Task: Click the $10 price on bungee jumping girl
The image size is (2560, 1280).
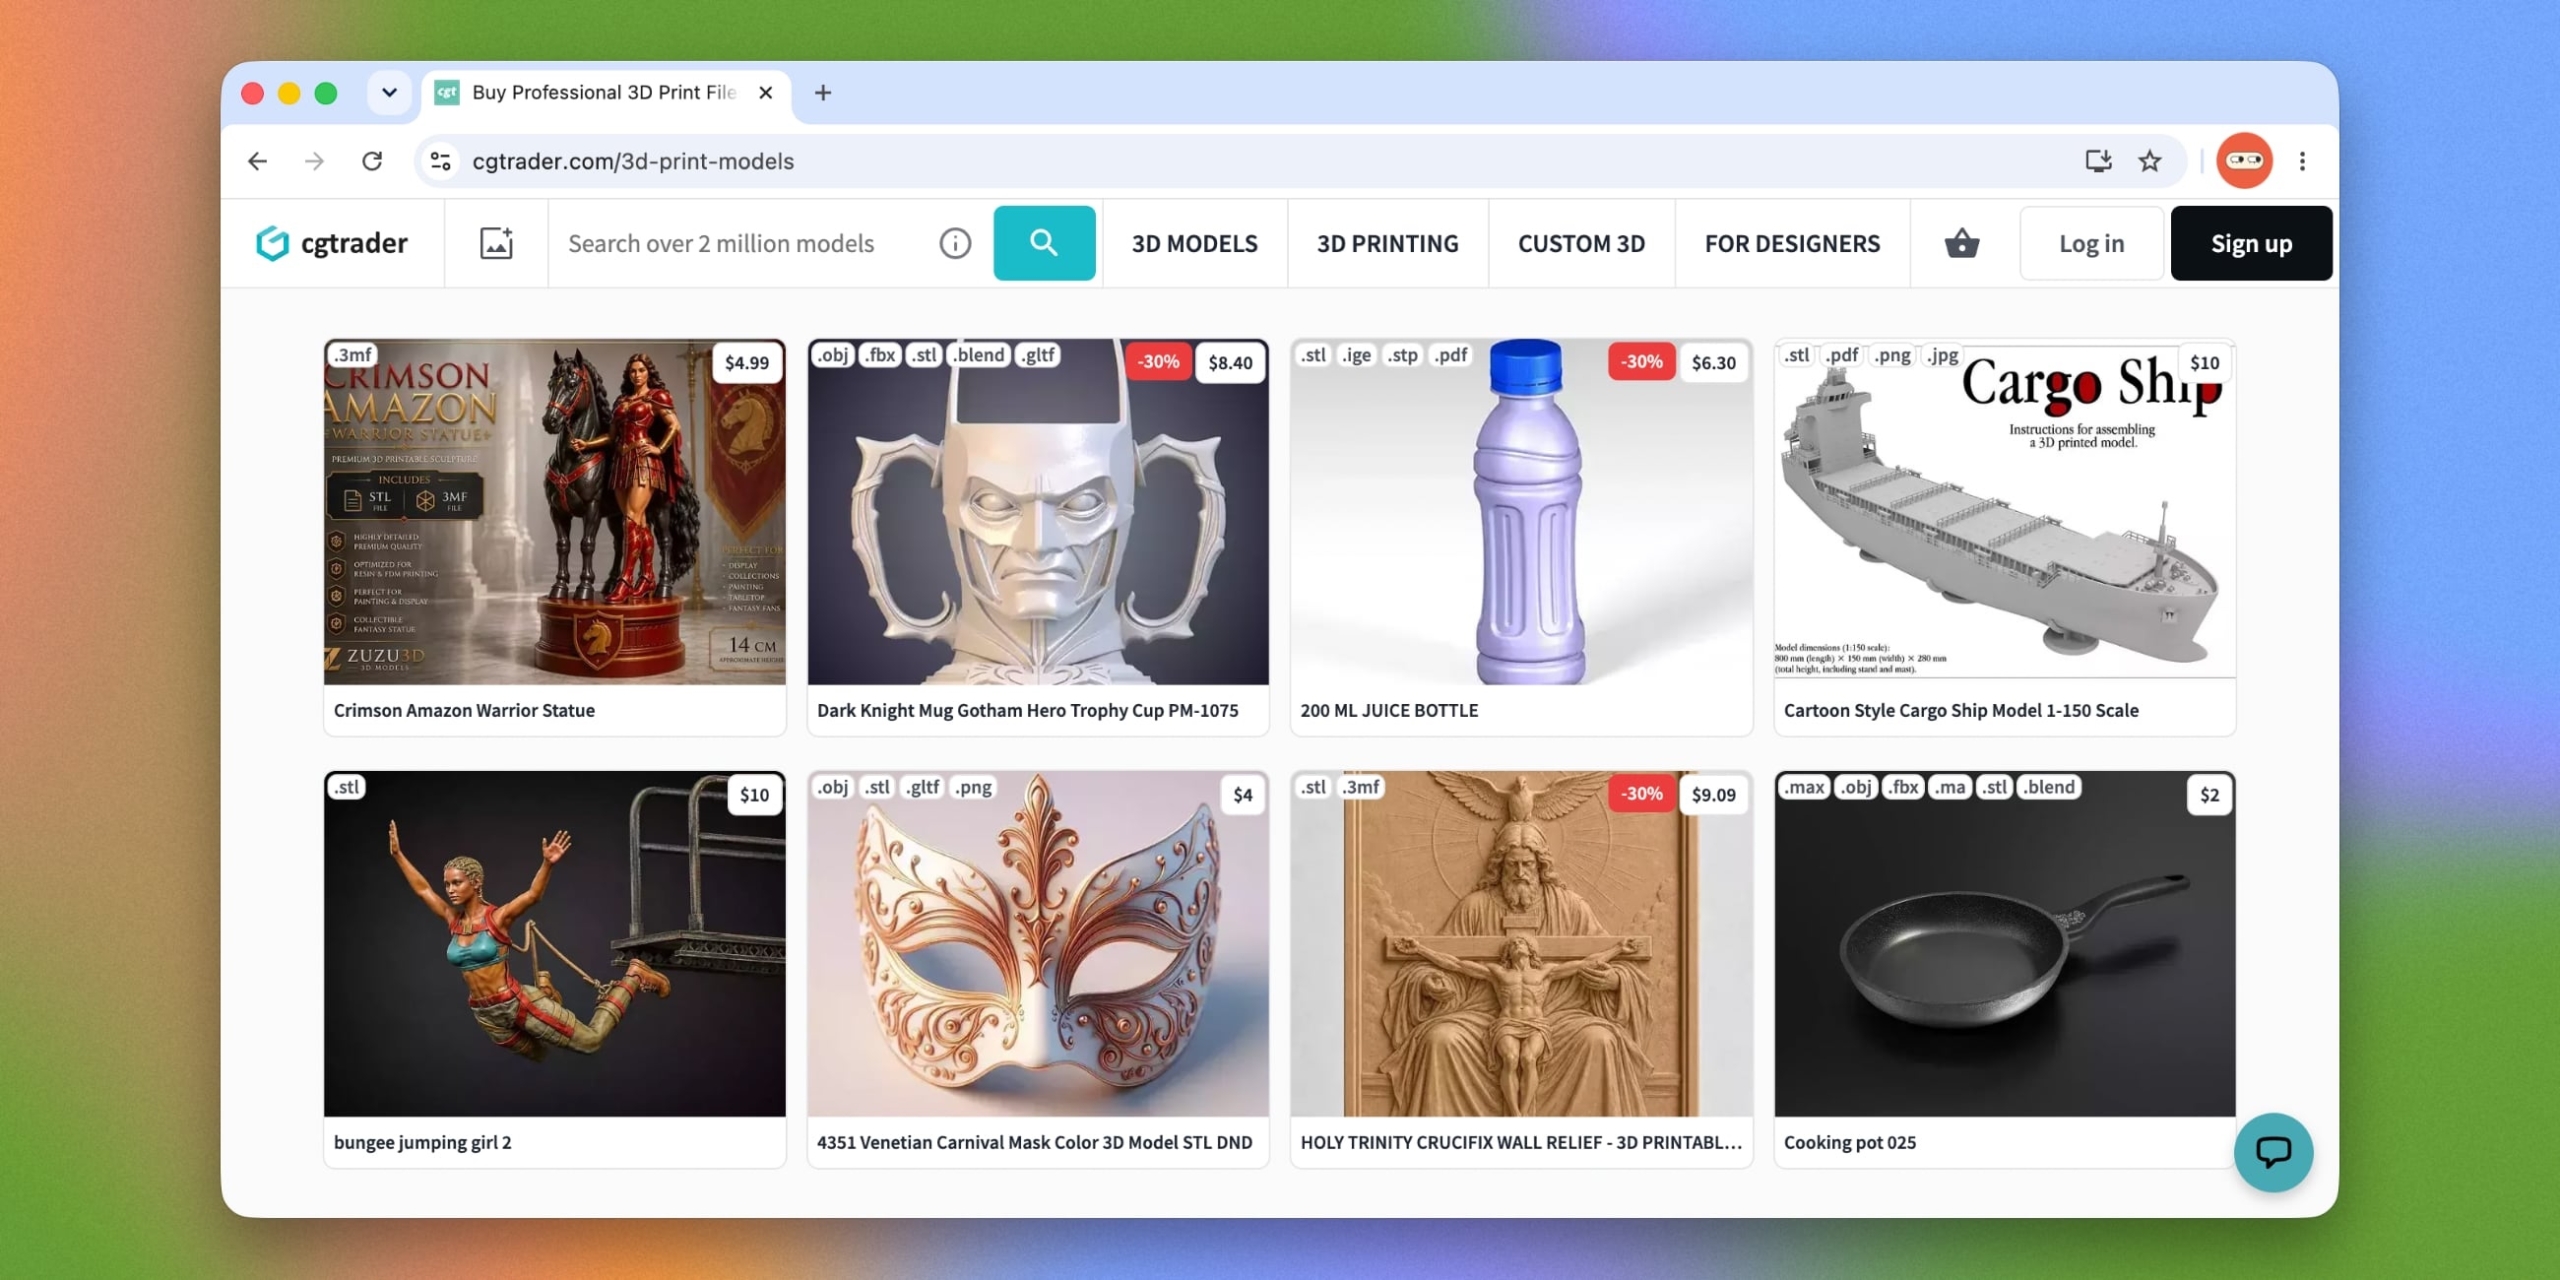Action: (754, 794)
